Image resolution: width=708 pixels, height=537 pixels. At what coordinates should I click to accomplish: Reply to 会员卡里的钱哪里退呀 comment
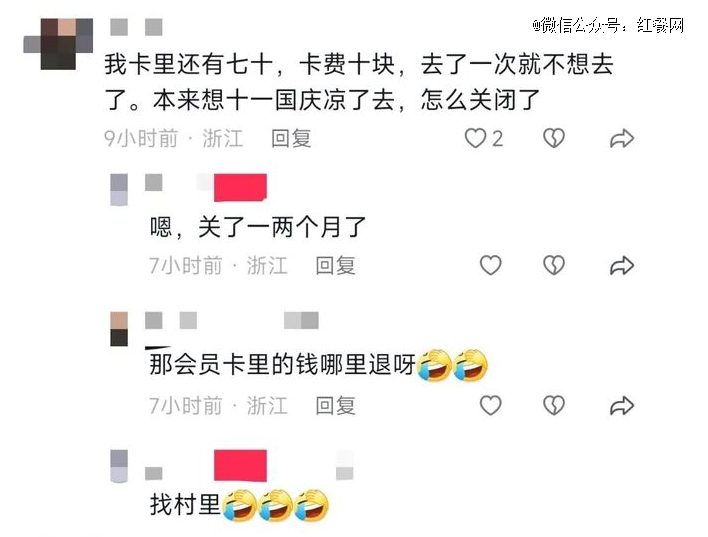click(x=335, y=405)
